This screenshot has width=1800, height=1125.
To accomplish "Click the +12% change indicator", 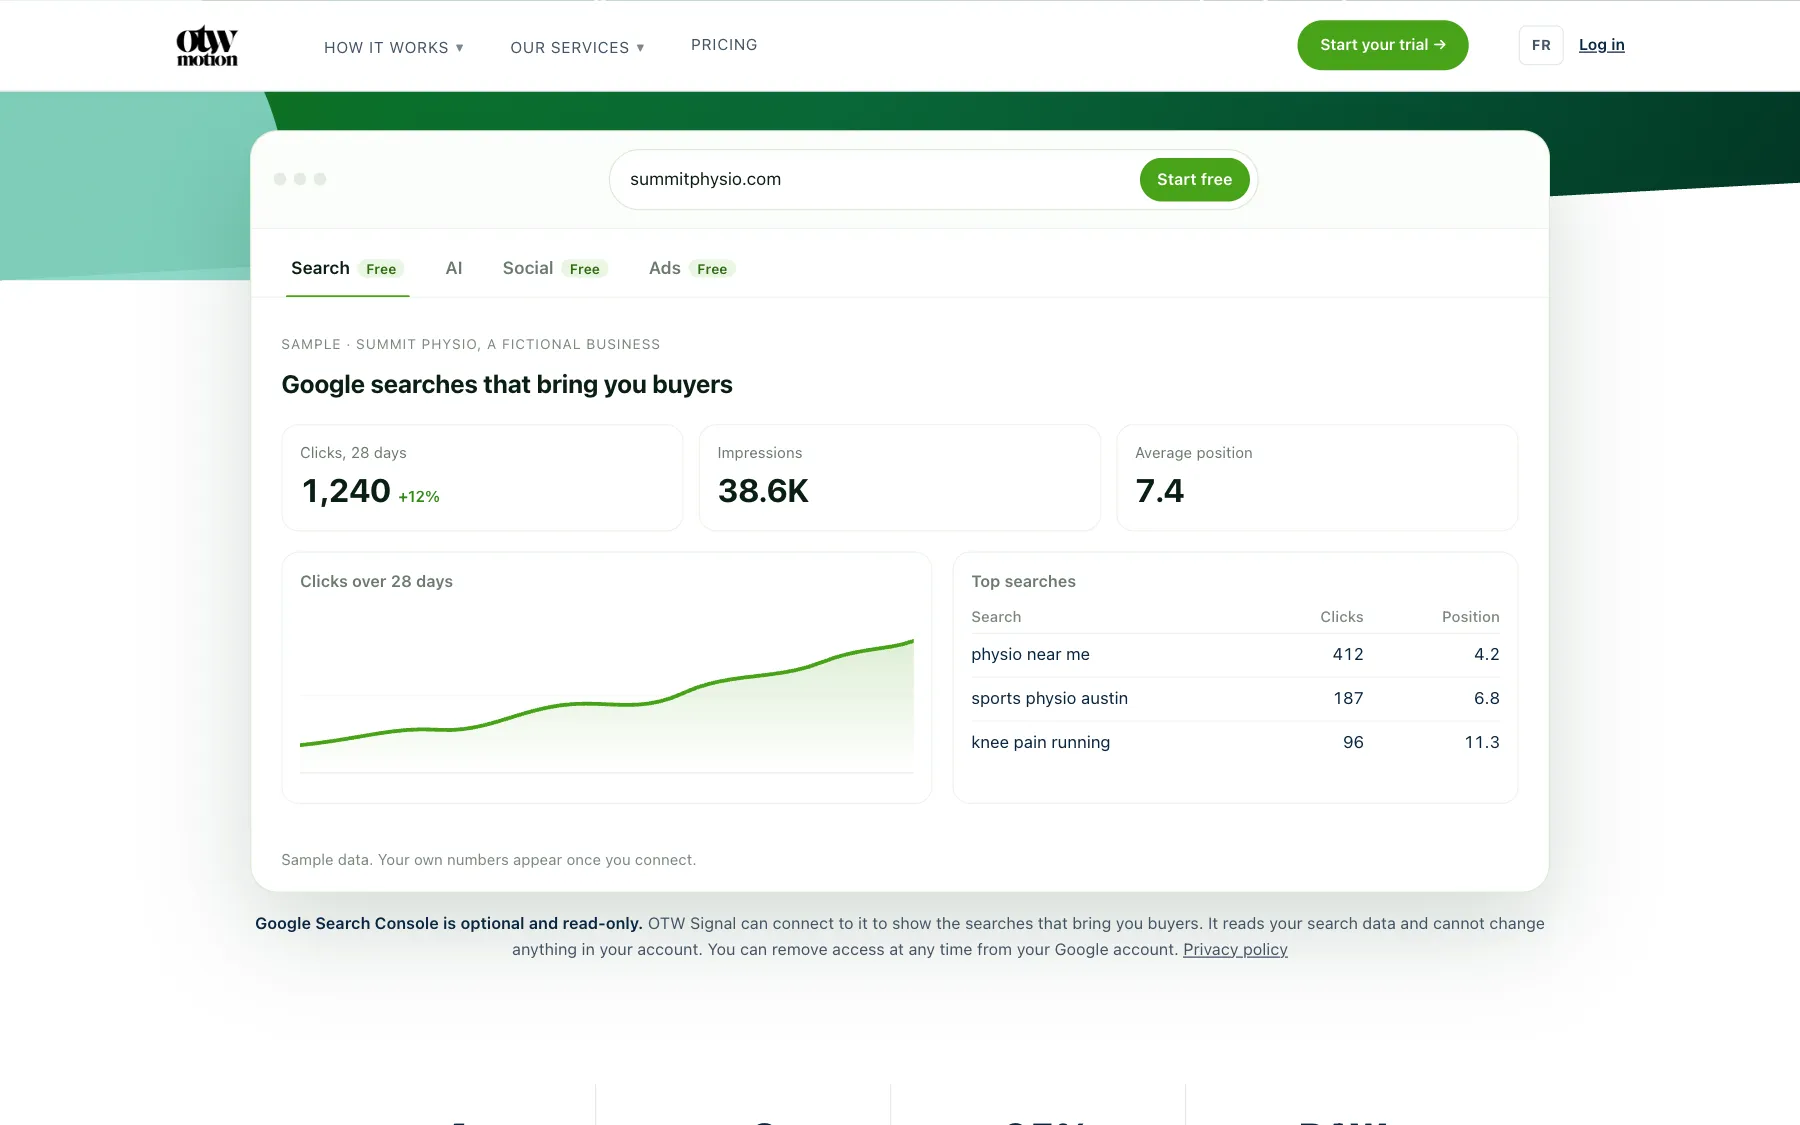I will point(419,497).
